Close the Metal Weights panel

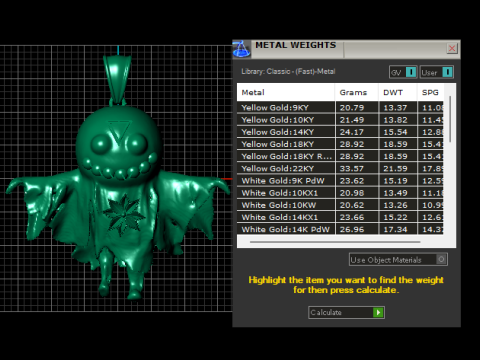[452, 48]
